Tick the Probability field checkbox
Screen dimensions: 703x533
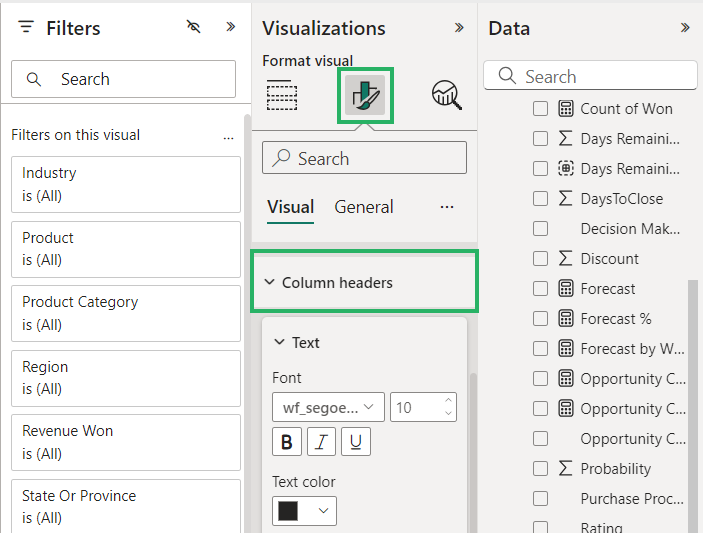(540, 469)
